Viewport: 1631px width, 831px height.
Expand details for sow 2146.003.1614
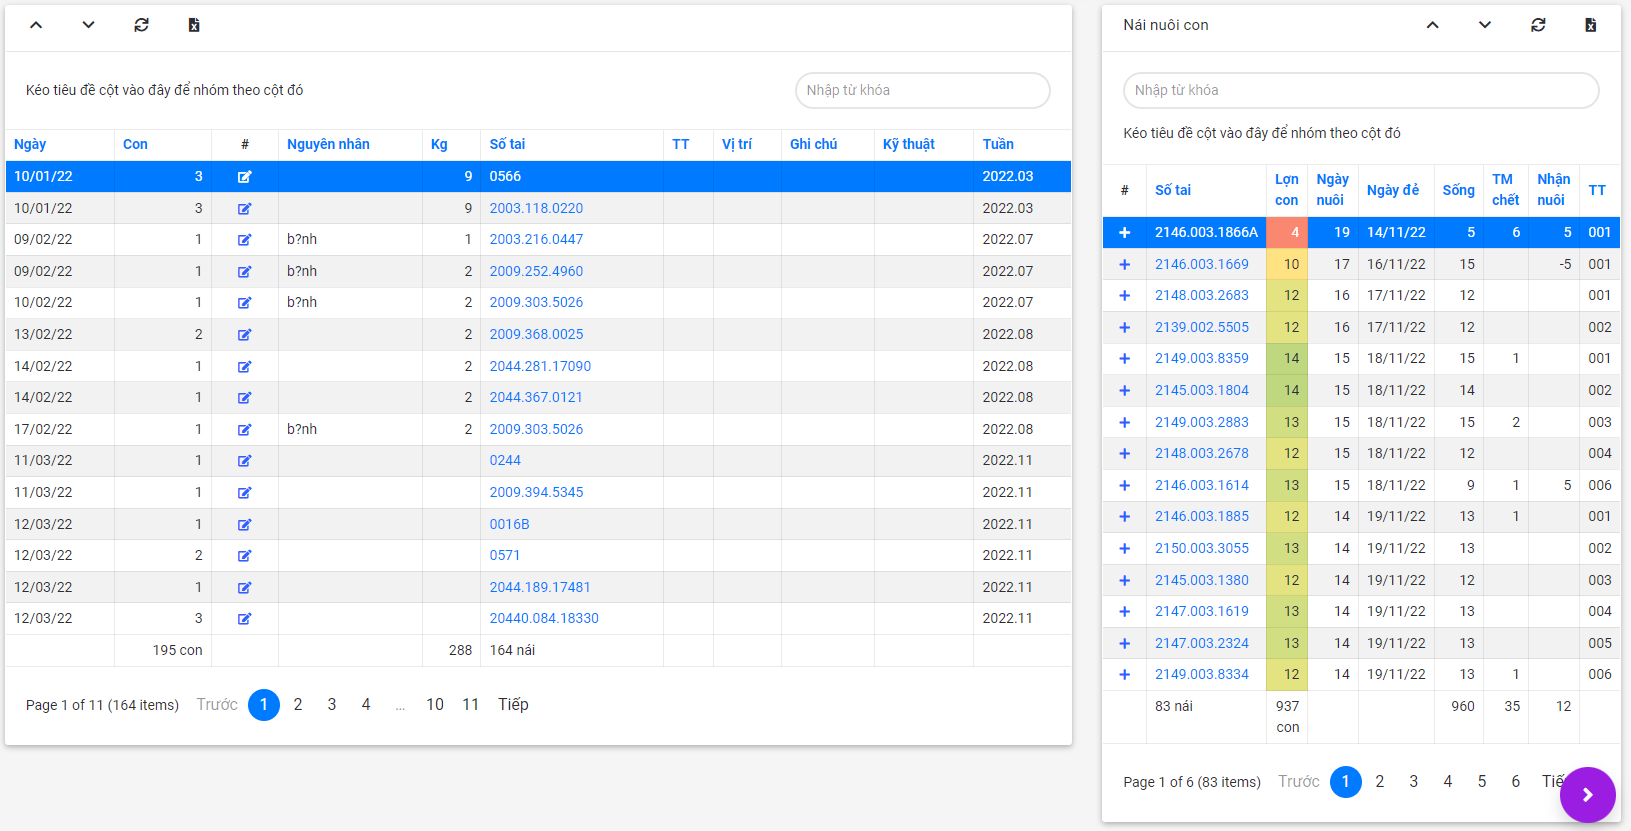[1125, 485]
